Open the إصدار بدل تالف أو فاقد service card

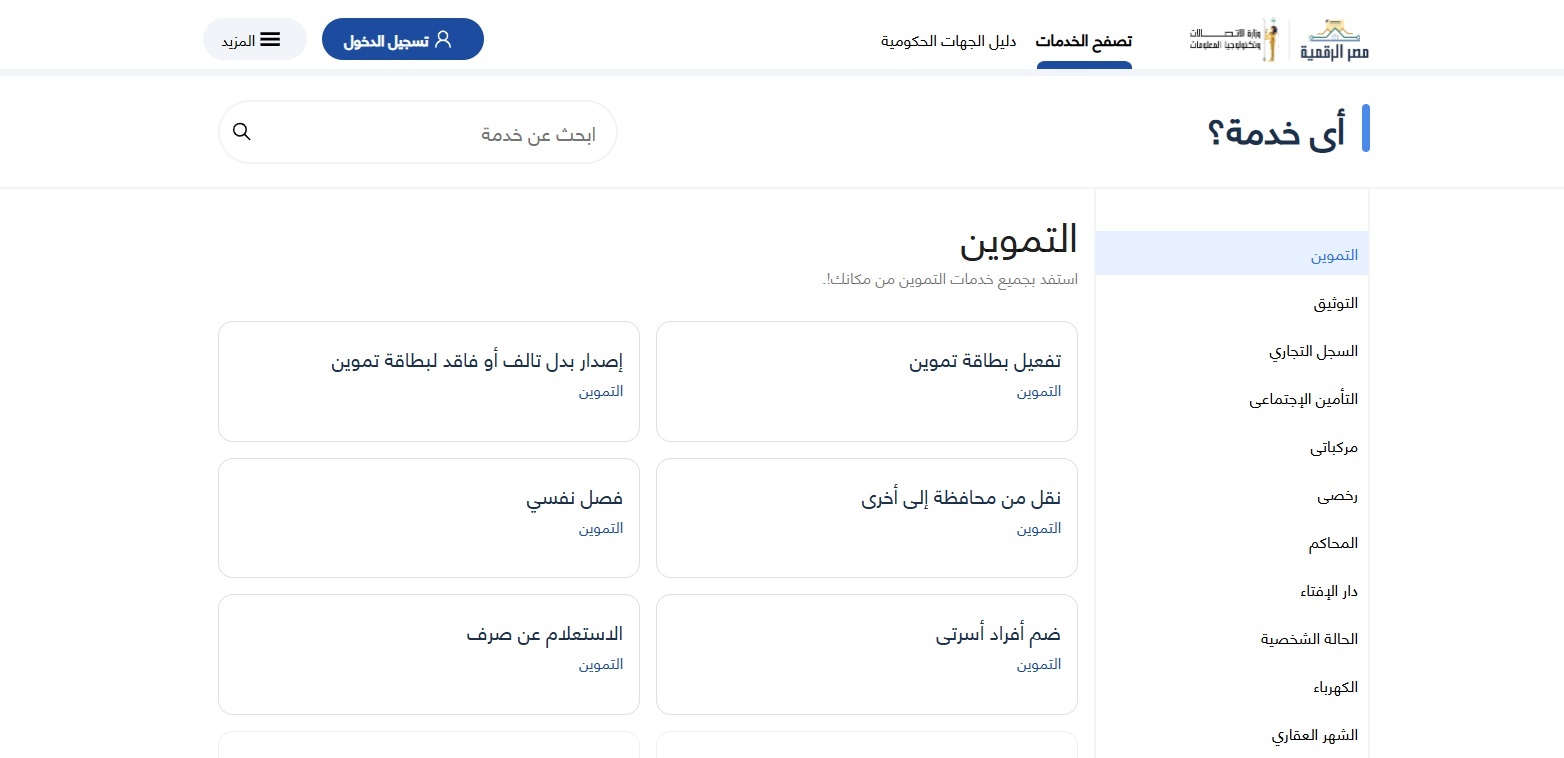428,381
